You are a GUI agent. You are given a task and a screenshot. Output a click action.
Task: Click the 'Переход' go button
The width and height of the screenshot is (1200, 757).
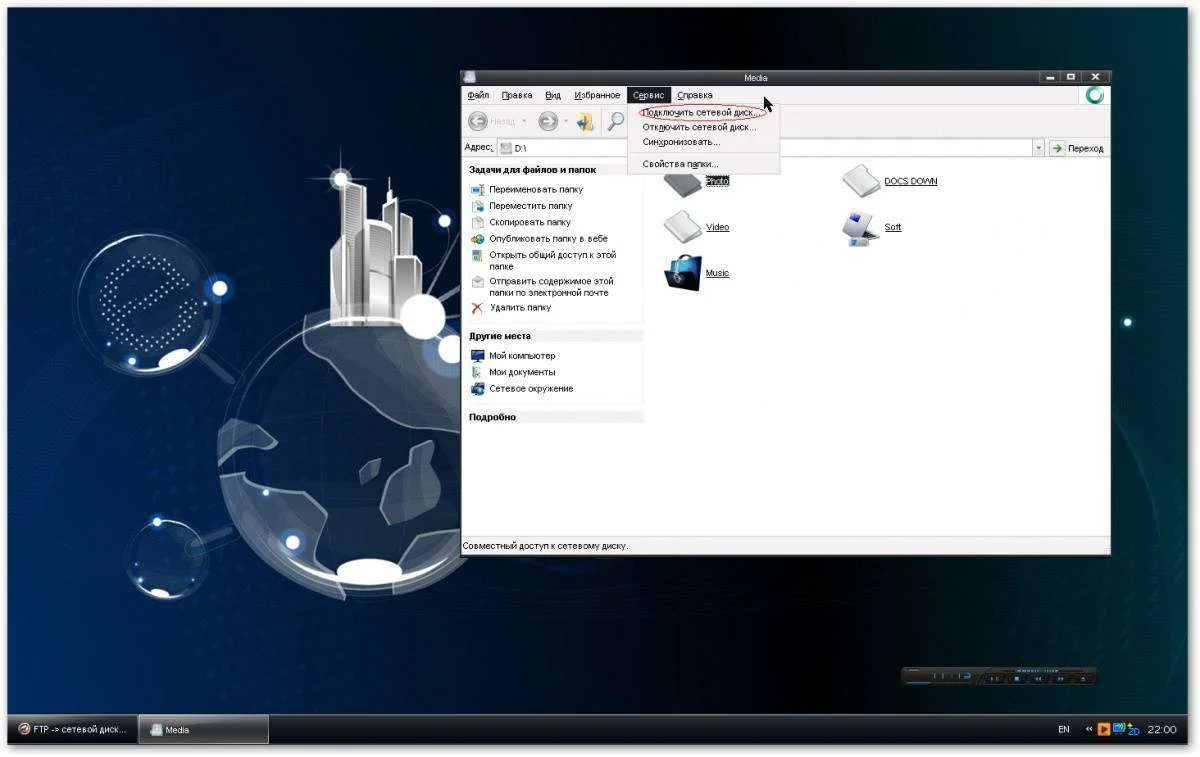coord(1077,148)
